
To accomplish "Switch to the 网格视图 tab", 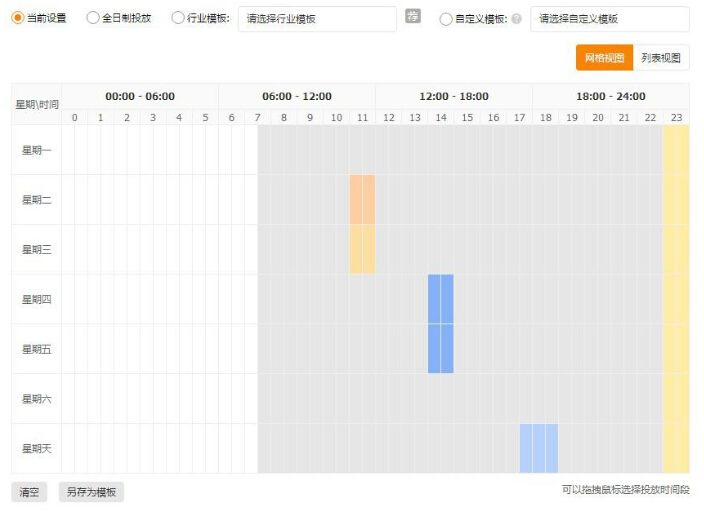I will [x=604, y=58].
